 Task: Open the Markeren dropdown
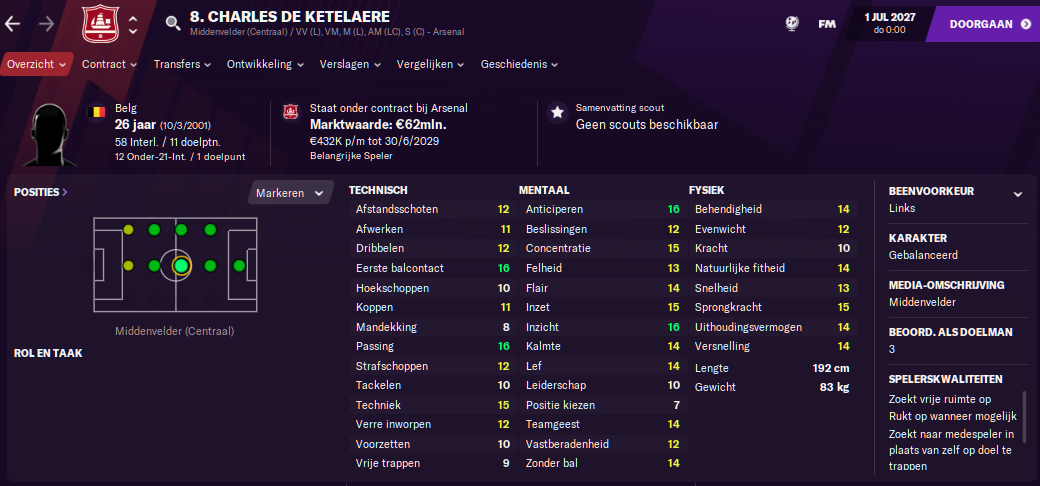pyautogui.click(x=291, y=193)
